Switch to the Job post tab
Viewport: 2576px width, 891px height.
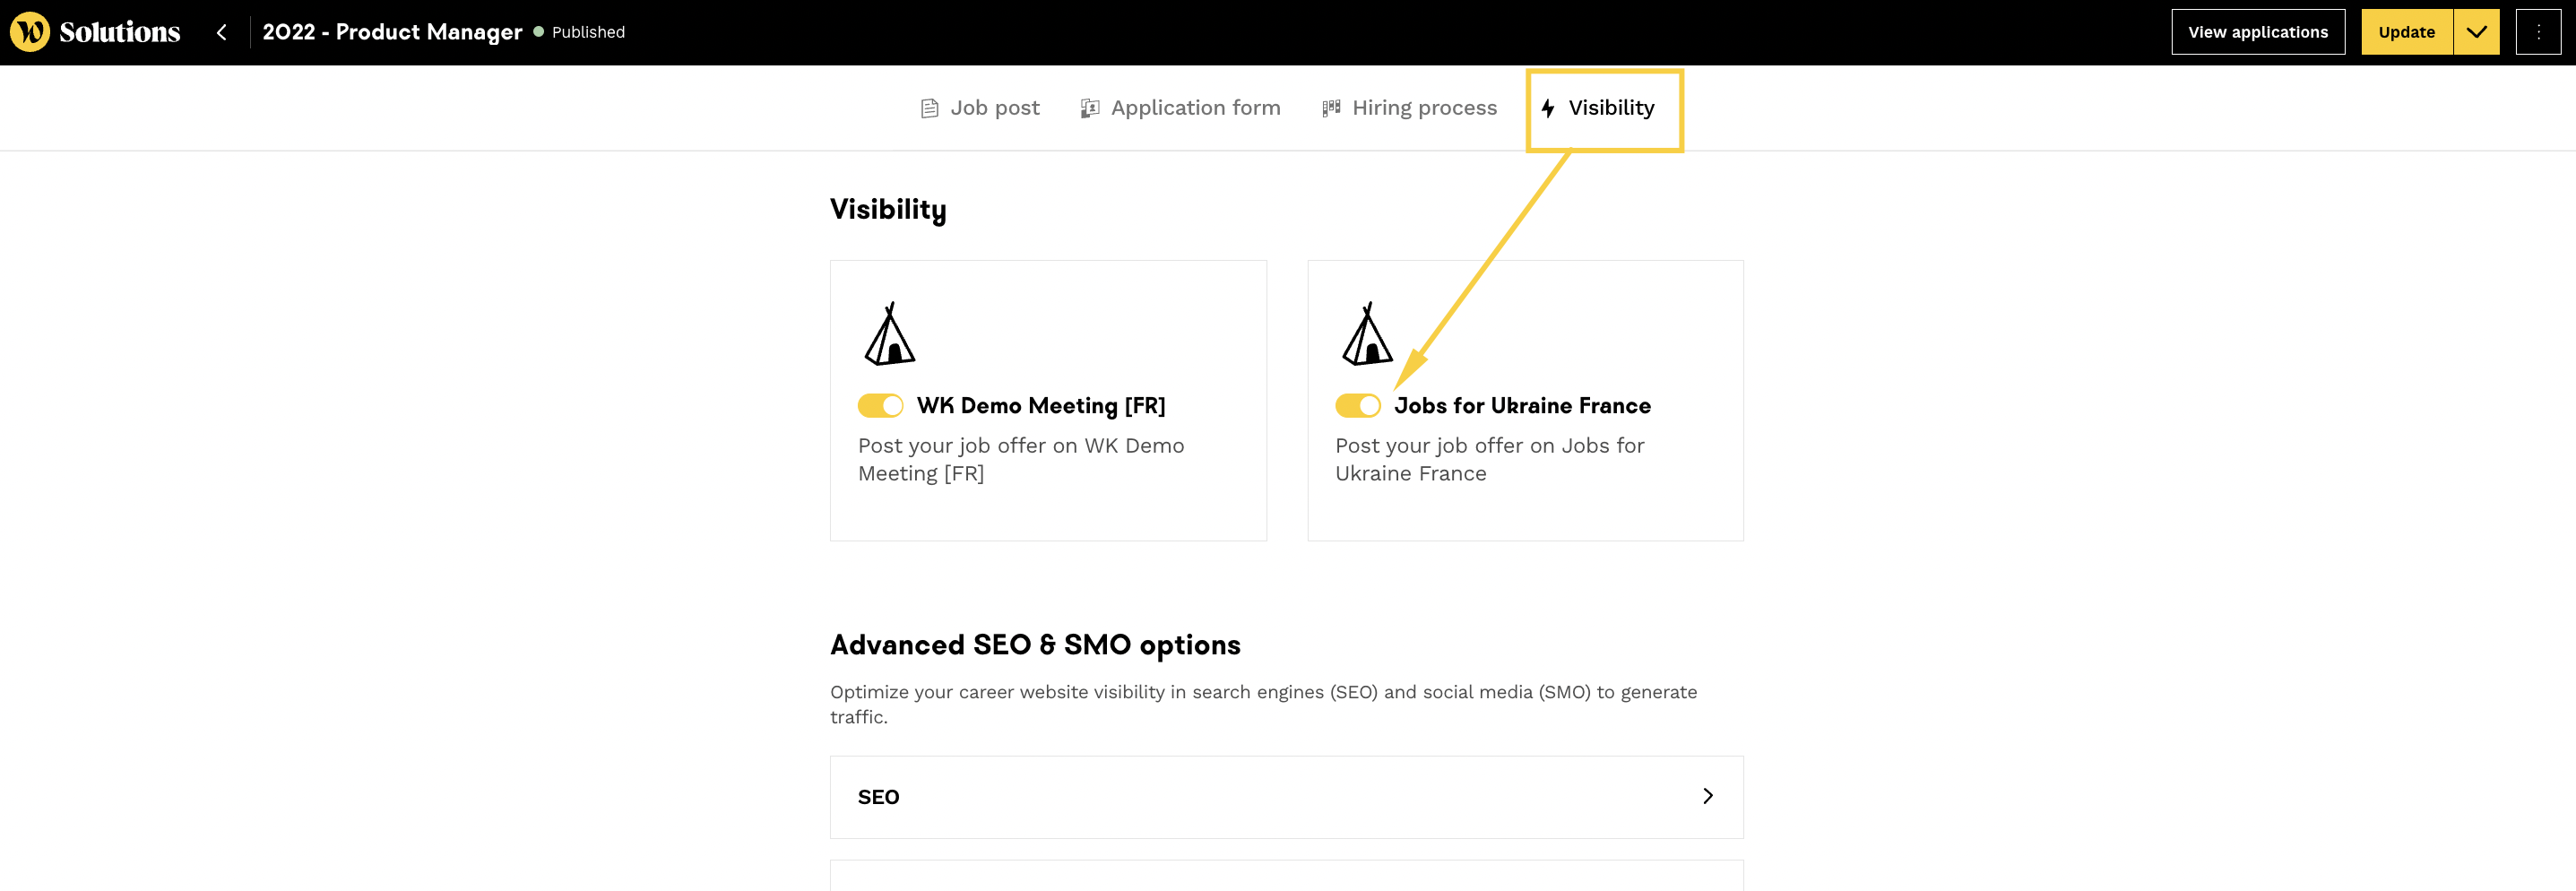pyautogui.click(x=980, y=108)
